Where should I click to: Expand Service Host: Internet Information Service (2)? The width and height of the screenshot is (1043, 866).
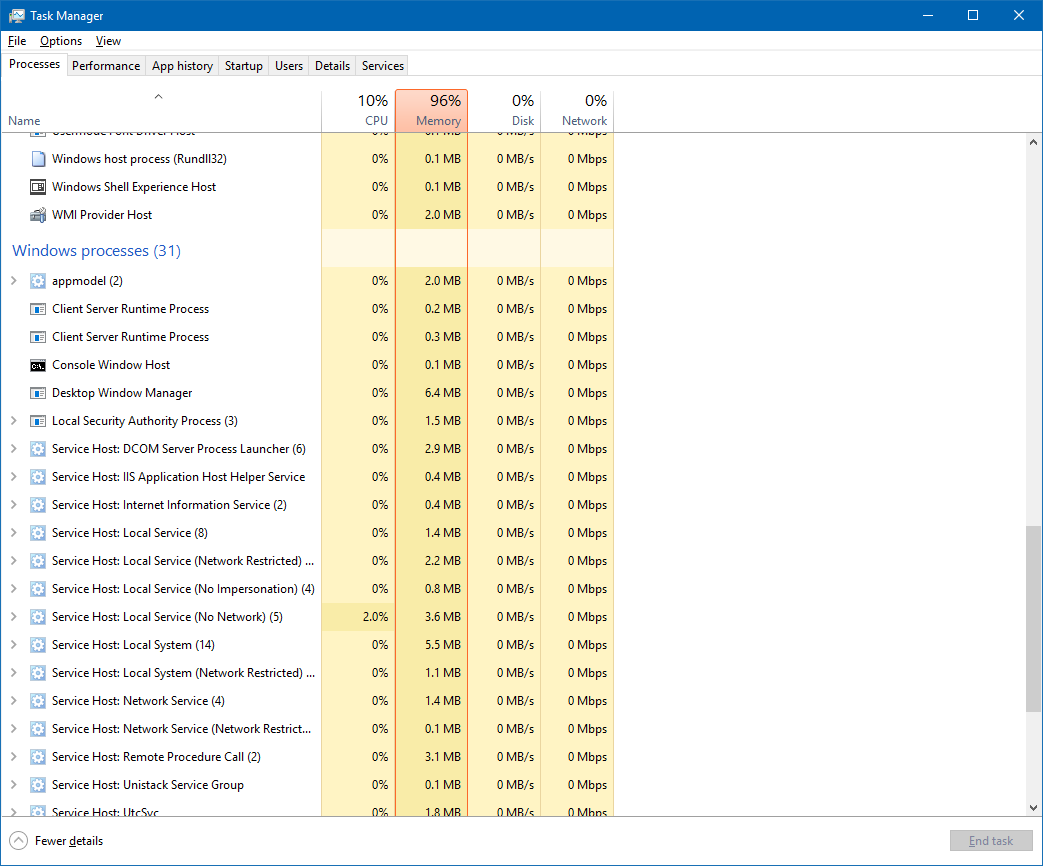[13, 505]
